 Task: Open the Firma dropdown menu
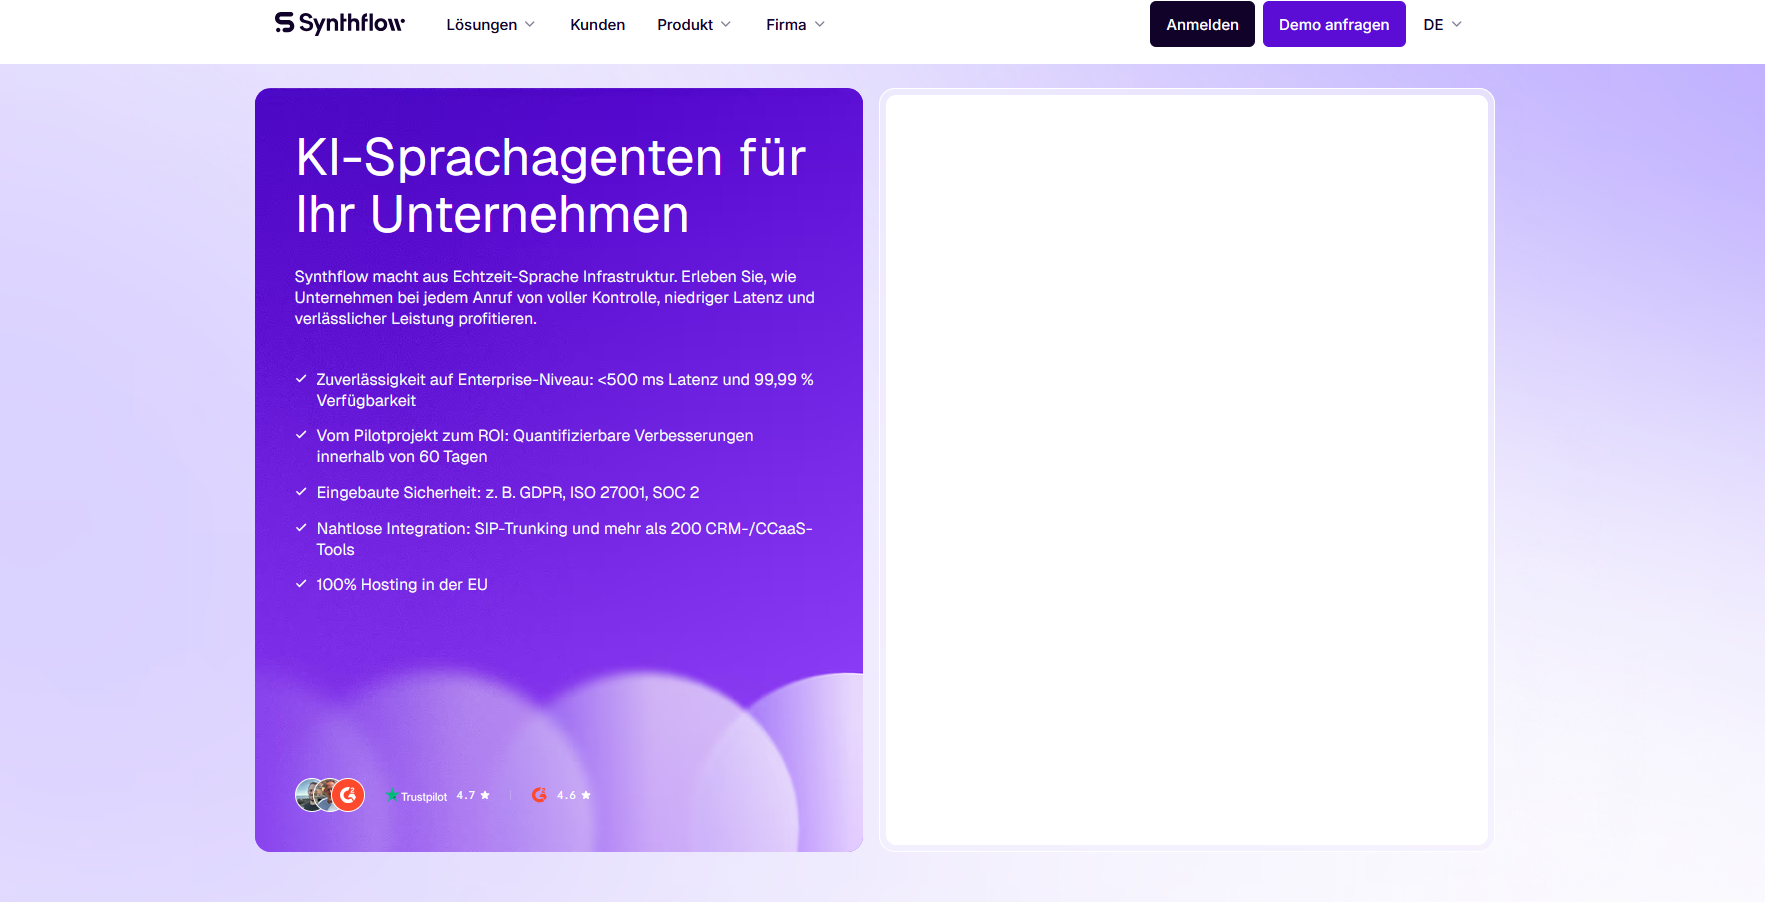(795, 24)
